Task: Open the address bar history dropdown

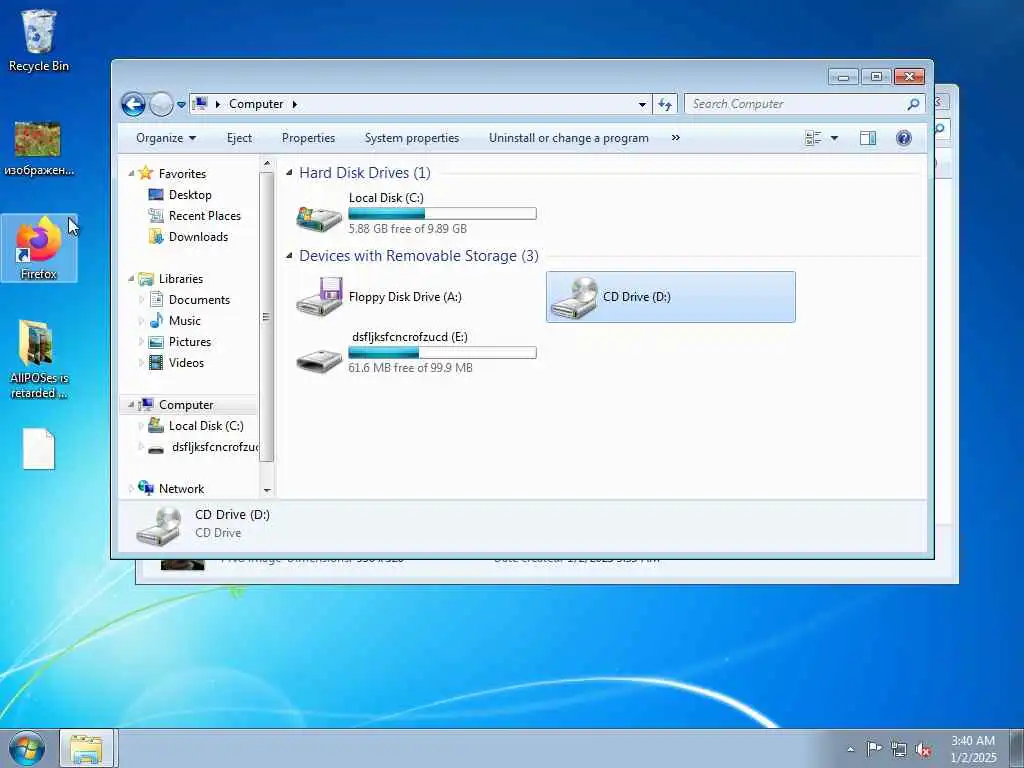Action: 642,104
